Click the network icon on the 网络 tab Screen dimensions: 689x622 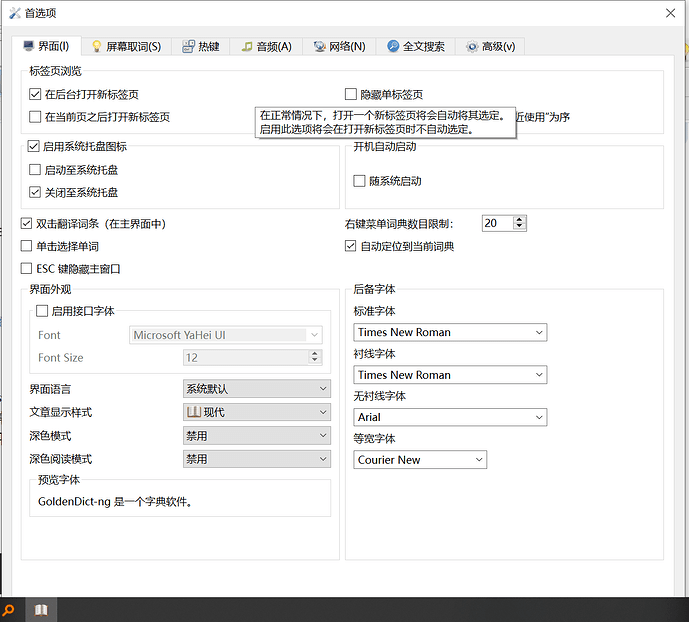[x=319, y=46]
